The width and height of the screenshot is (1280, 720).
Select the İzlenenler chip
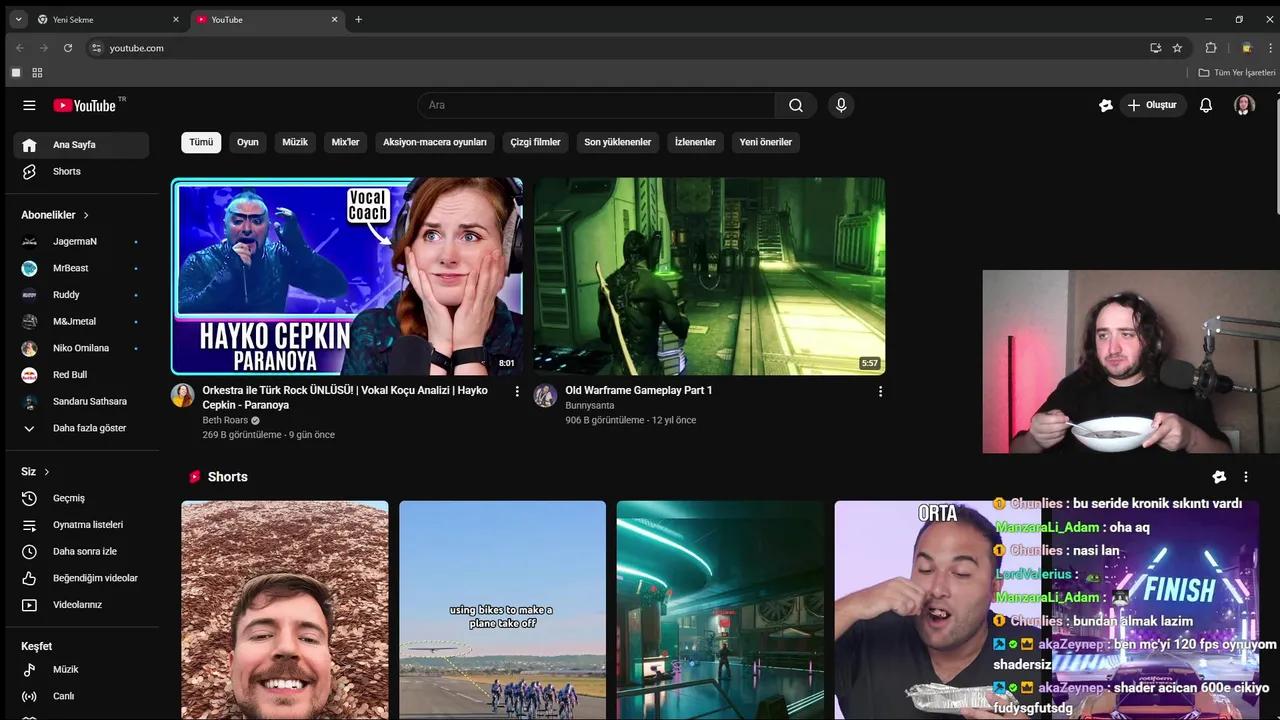[695, 142]
